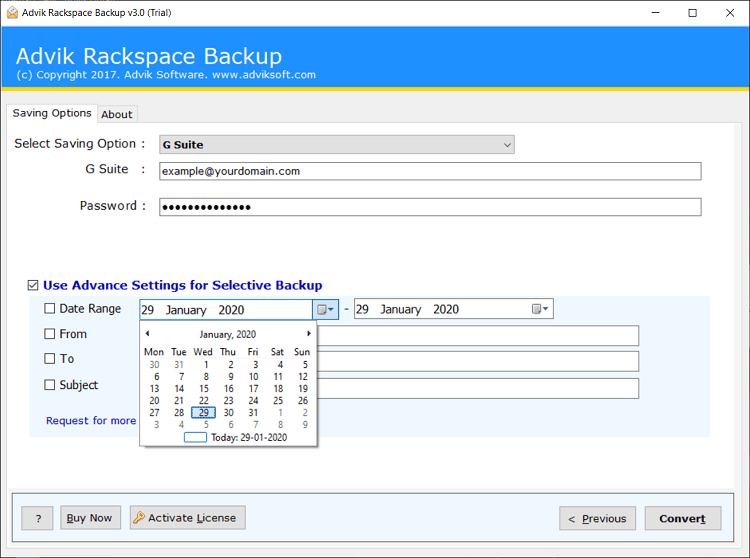Open the Activate License dialog
750x558 pixels.
click(188, 518)
